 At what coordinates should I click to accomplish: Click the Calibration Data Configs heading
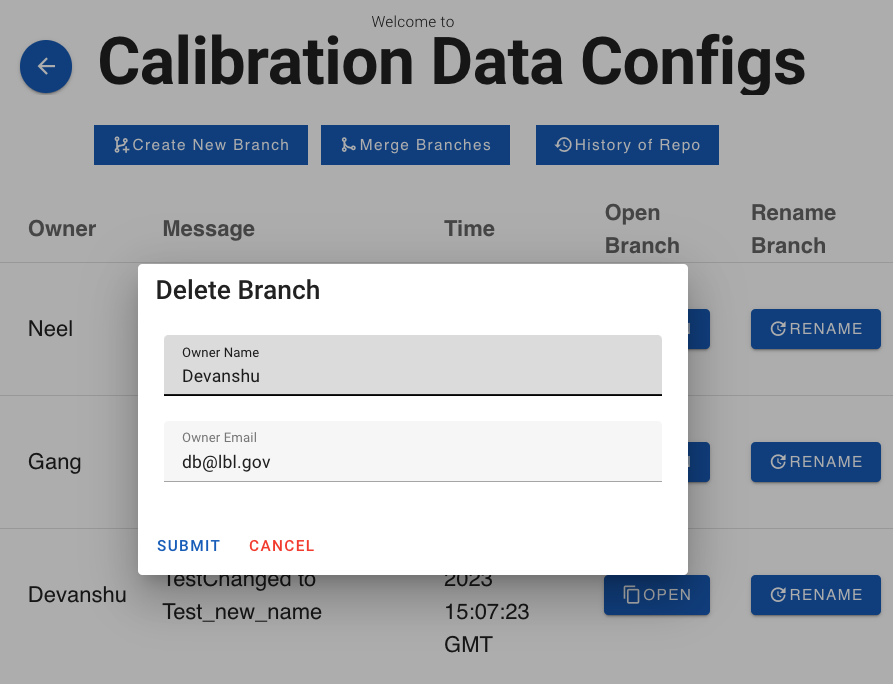(x=452, y=62)
